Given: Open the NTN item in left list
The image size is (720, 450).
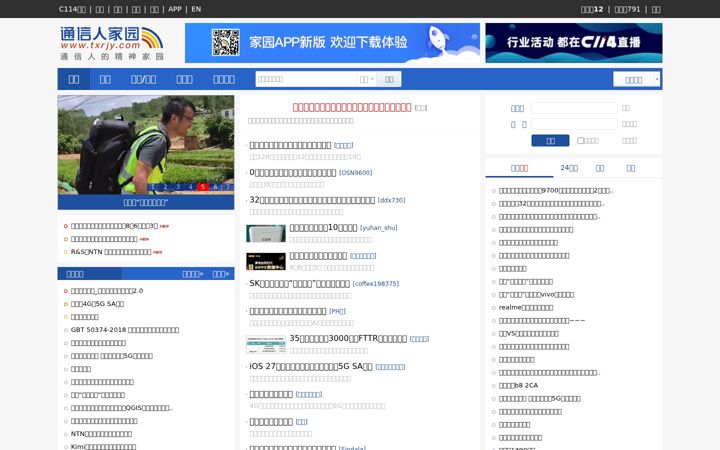Looking at the screenshot, I should (101, 433).
